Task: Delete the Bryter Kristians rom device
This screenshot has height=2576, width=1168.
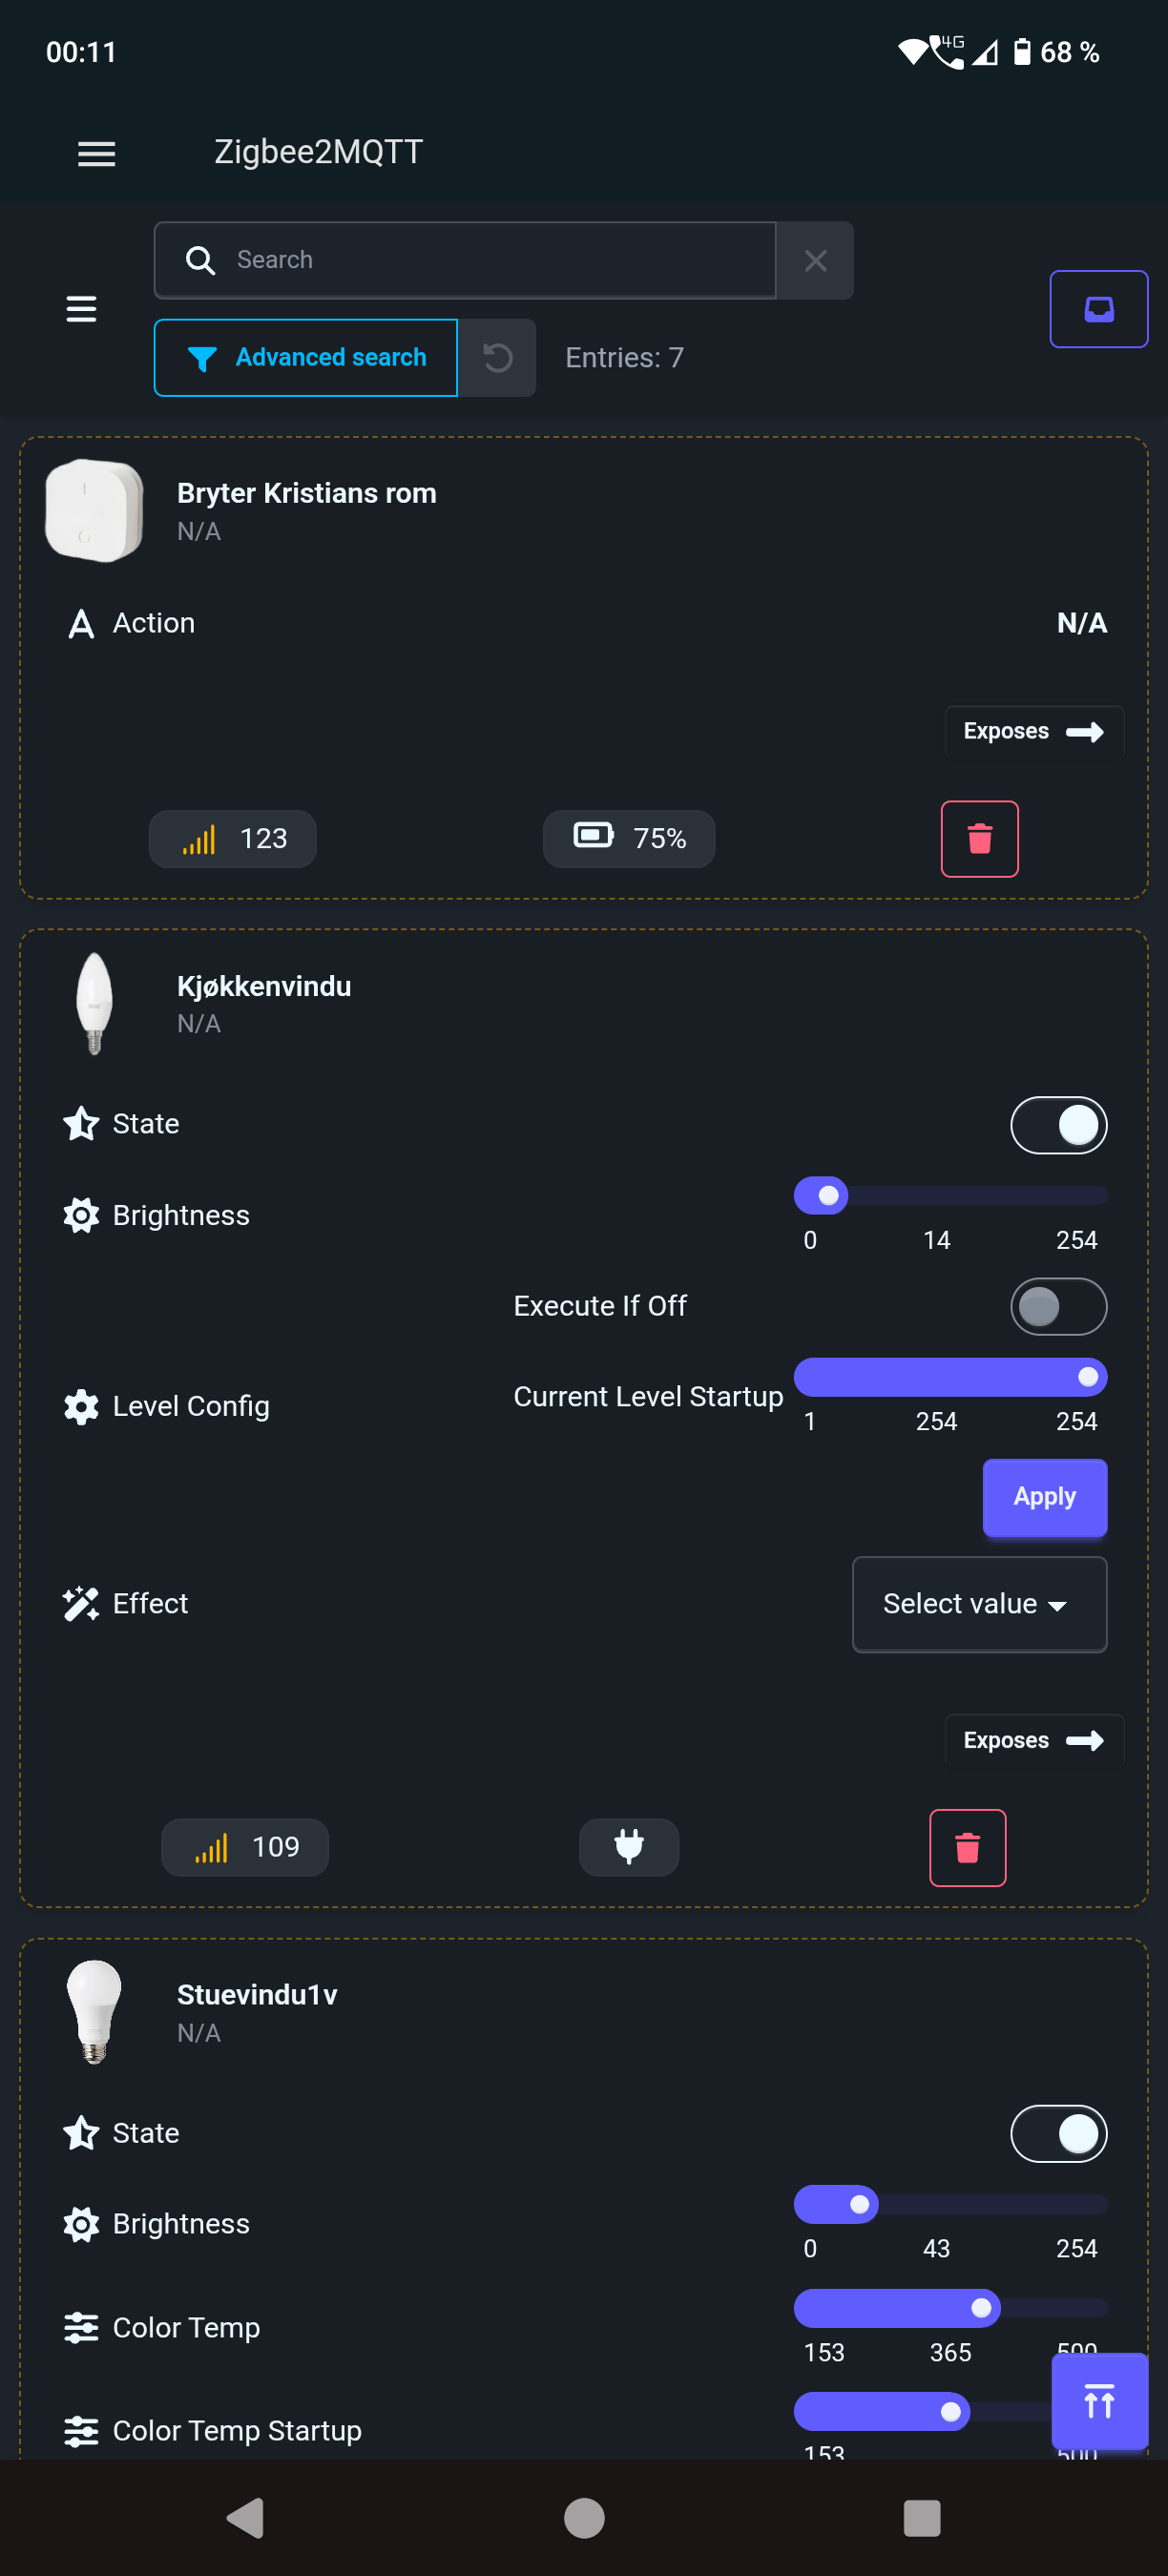Action: click(979, 838)
